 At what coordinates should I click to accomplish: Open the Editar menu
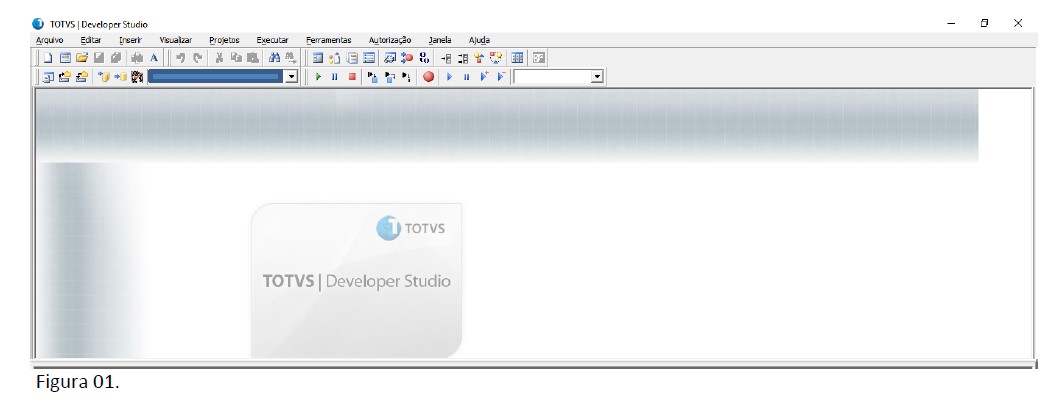click(90, 40)
